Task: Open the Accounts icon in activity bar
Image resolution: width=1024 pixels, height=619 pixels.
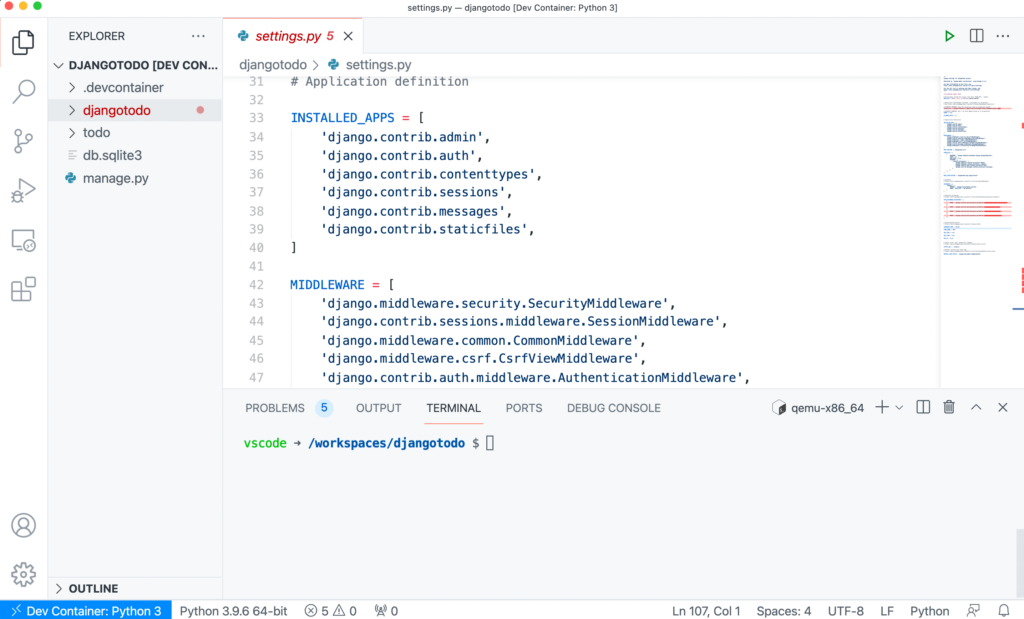Action: point(23,526)
